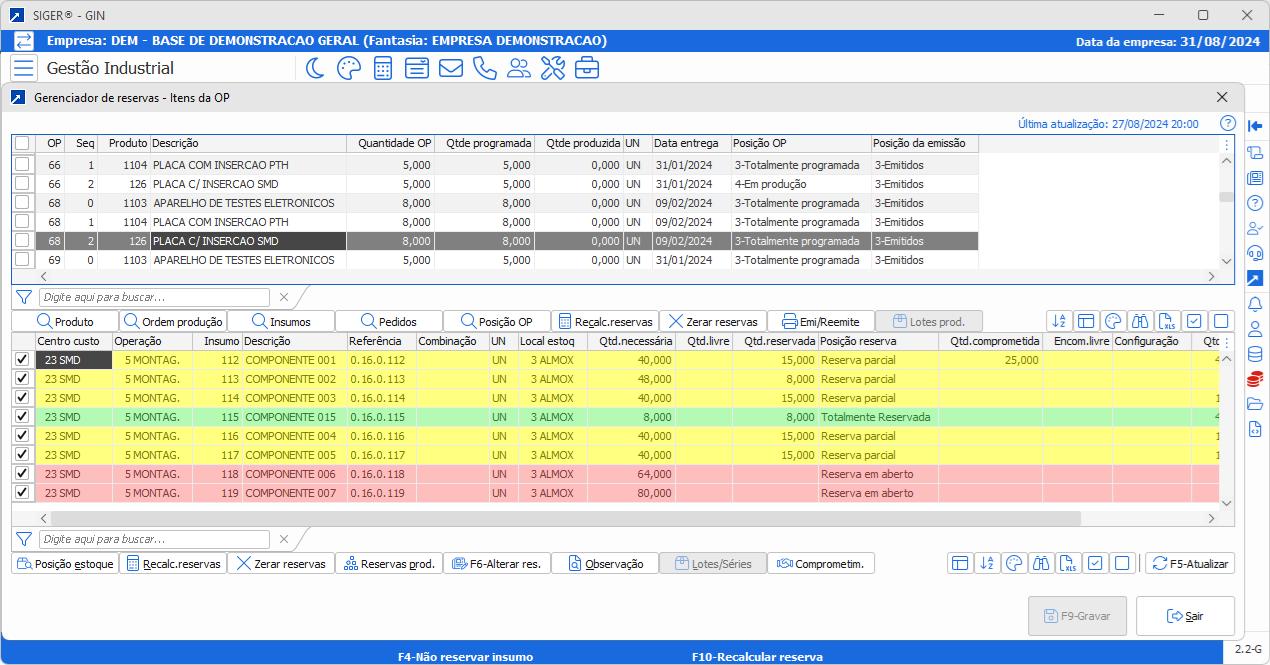Click binoculars search icon in lower toolbar

[x=1041, y=564]
